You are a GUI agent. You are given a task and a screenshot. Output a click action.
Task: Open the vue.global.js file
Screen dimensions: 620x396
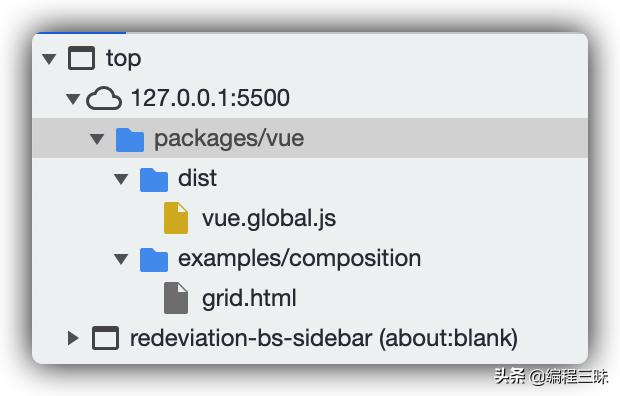(x=269, y=218)
